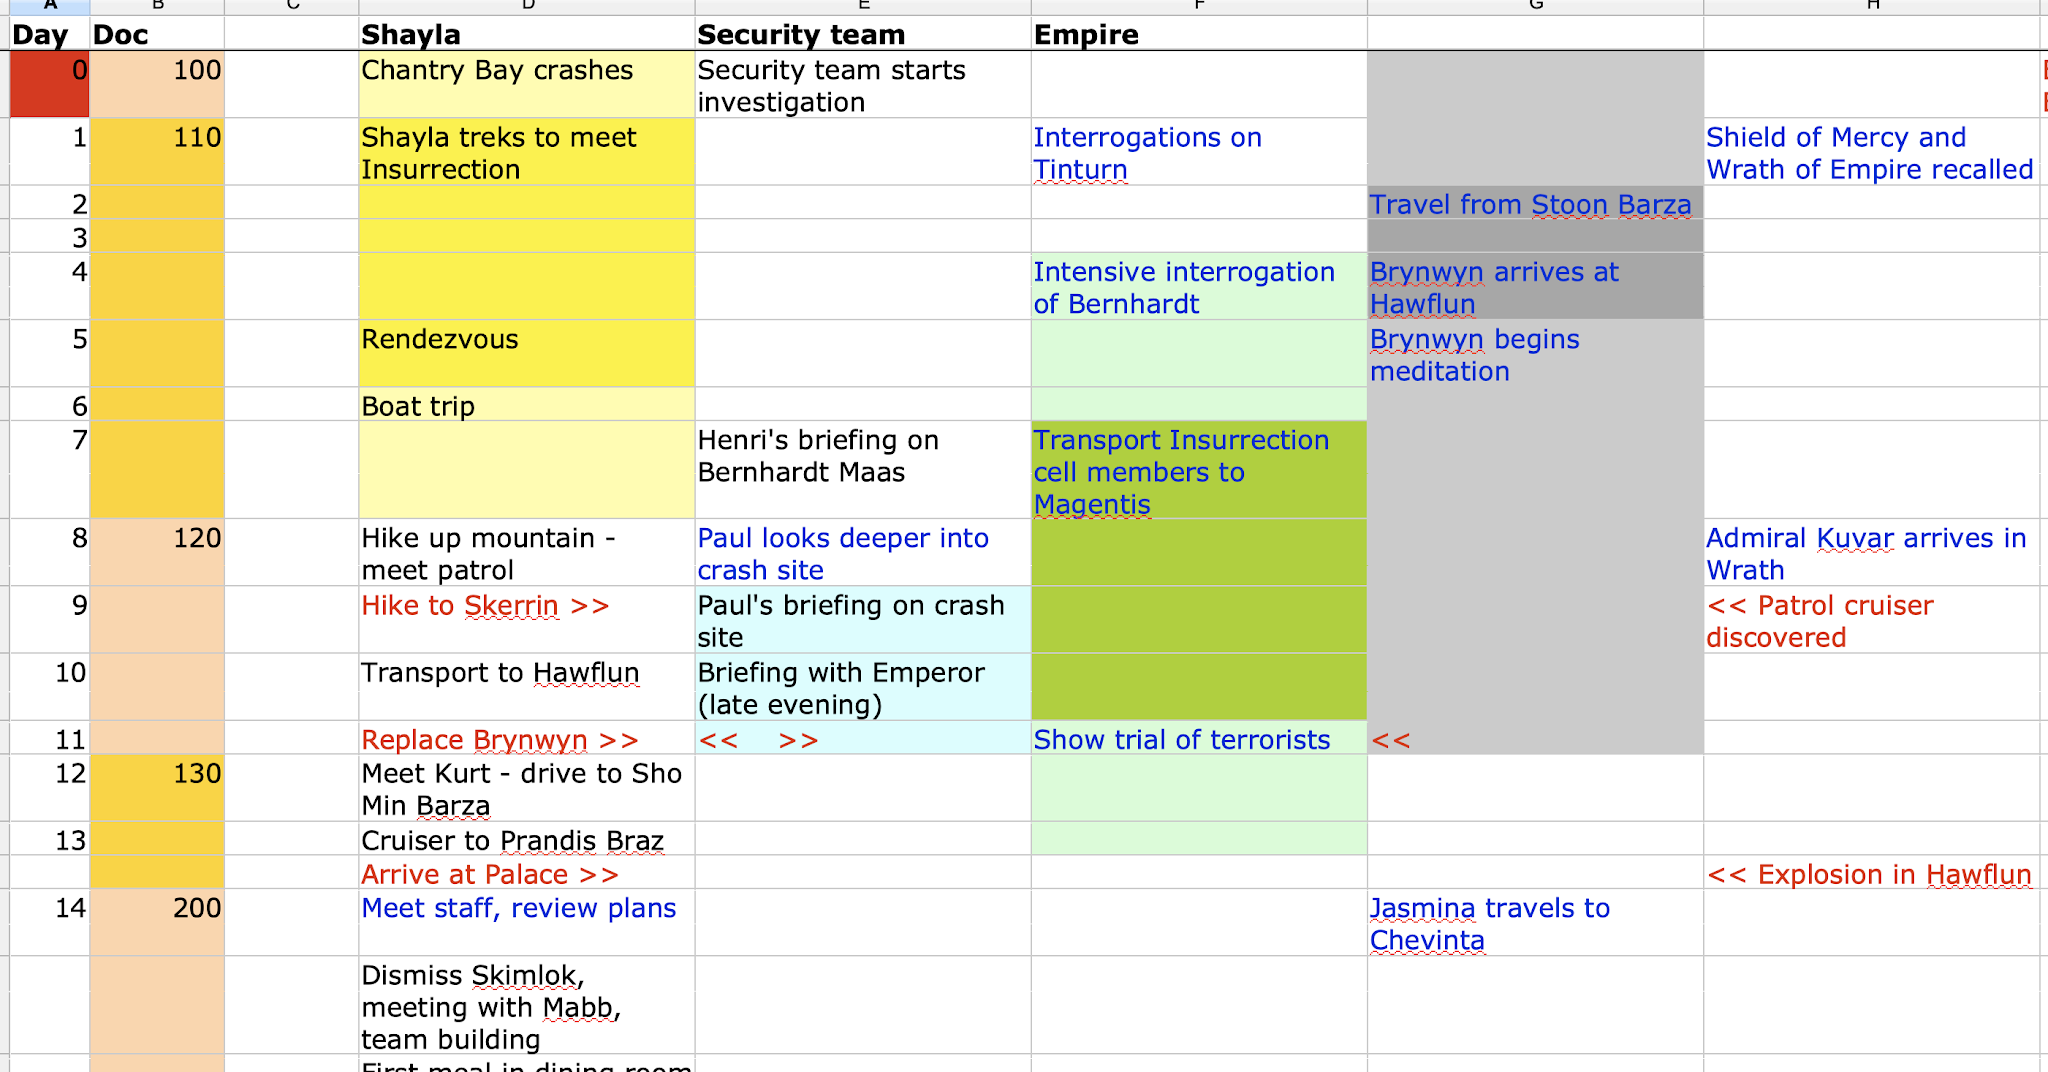Select 'Briefing with Emperor (late evening)' cell
2048x1072 pixels.
(863, 686)
